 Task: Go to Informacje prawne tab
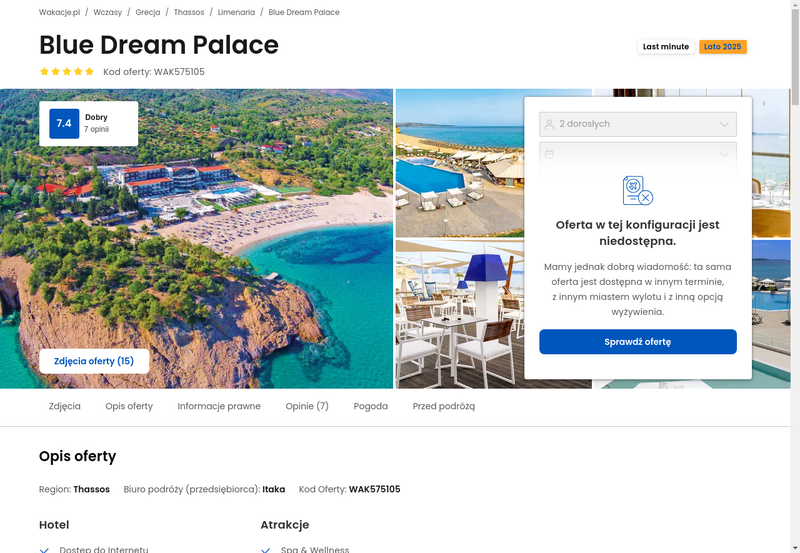pos(219,406)
